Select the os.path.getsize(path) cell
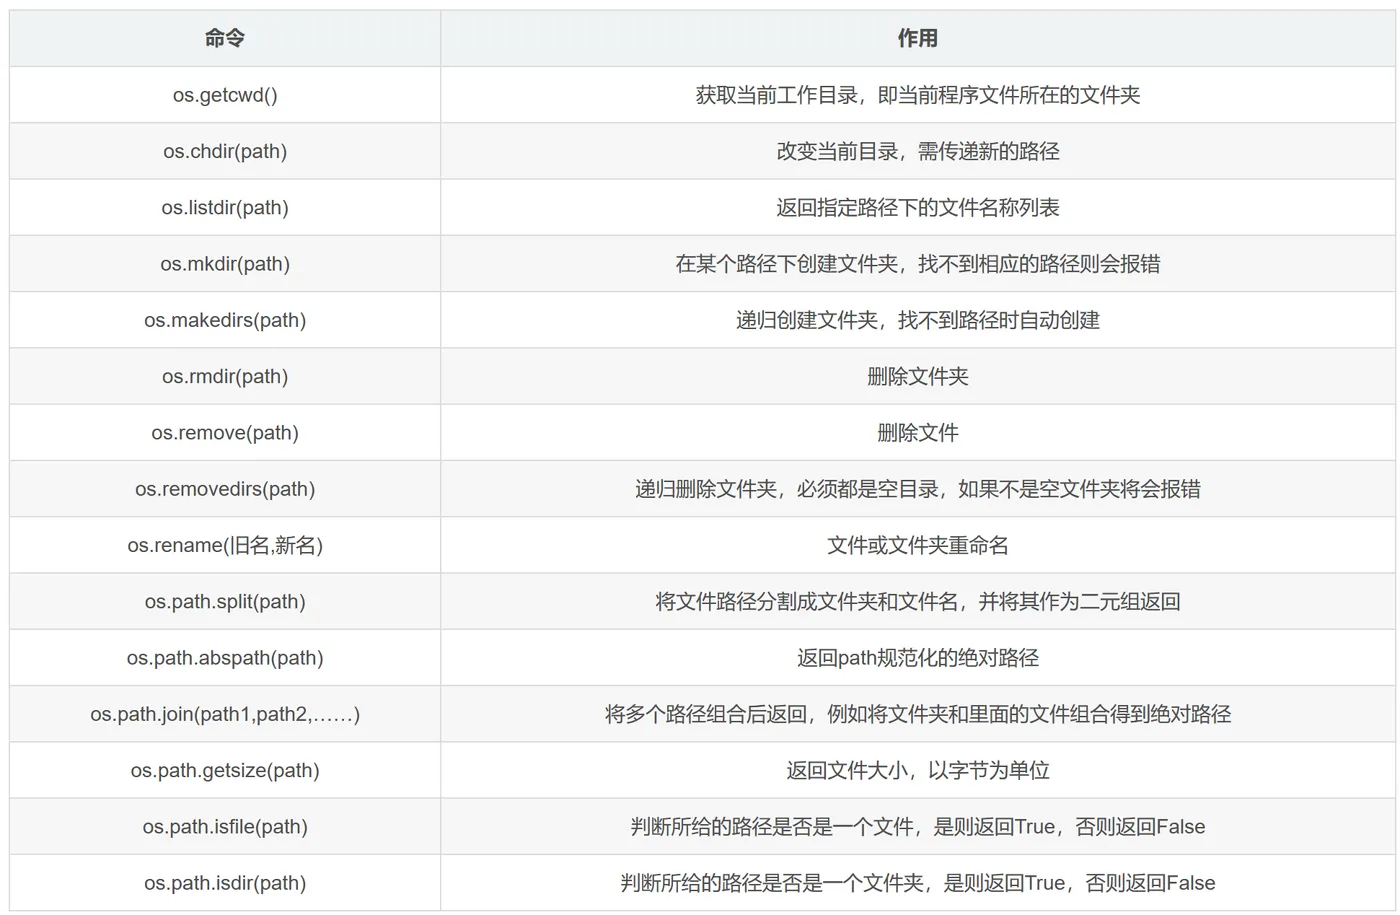The width and height of the screenshot is (1400, 915). [225, 770]
